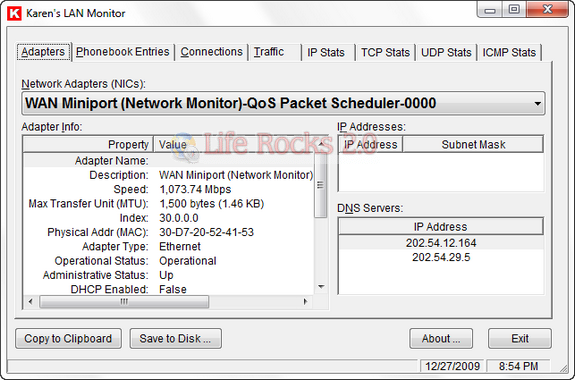The width and height of the screenshot is (575, 380).
Task: Select the TCP Stats tab
Action: pos(385,52)
